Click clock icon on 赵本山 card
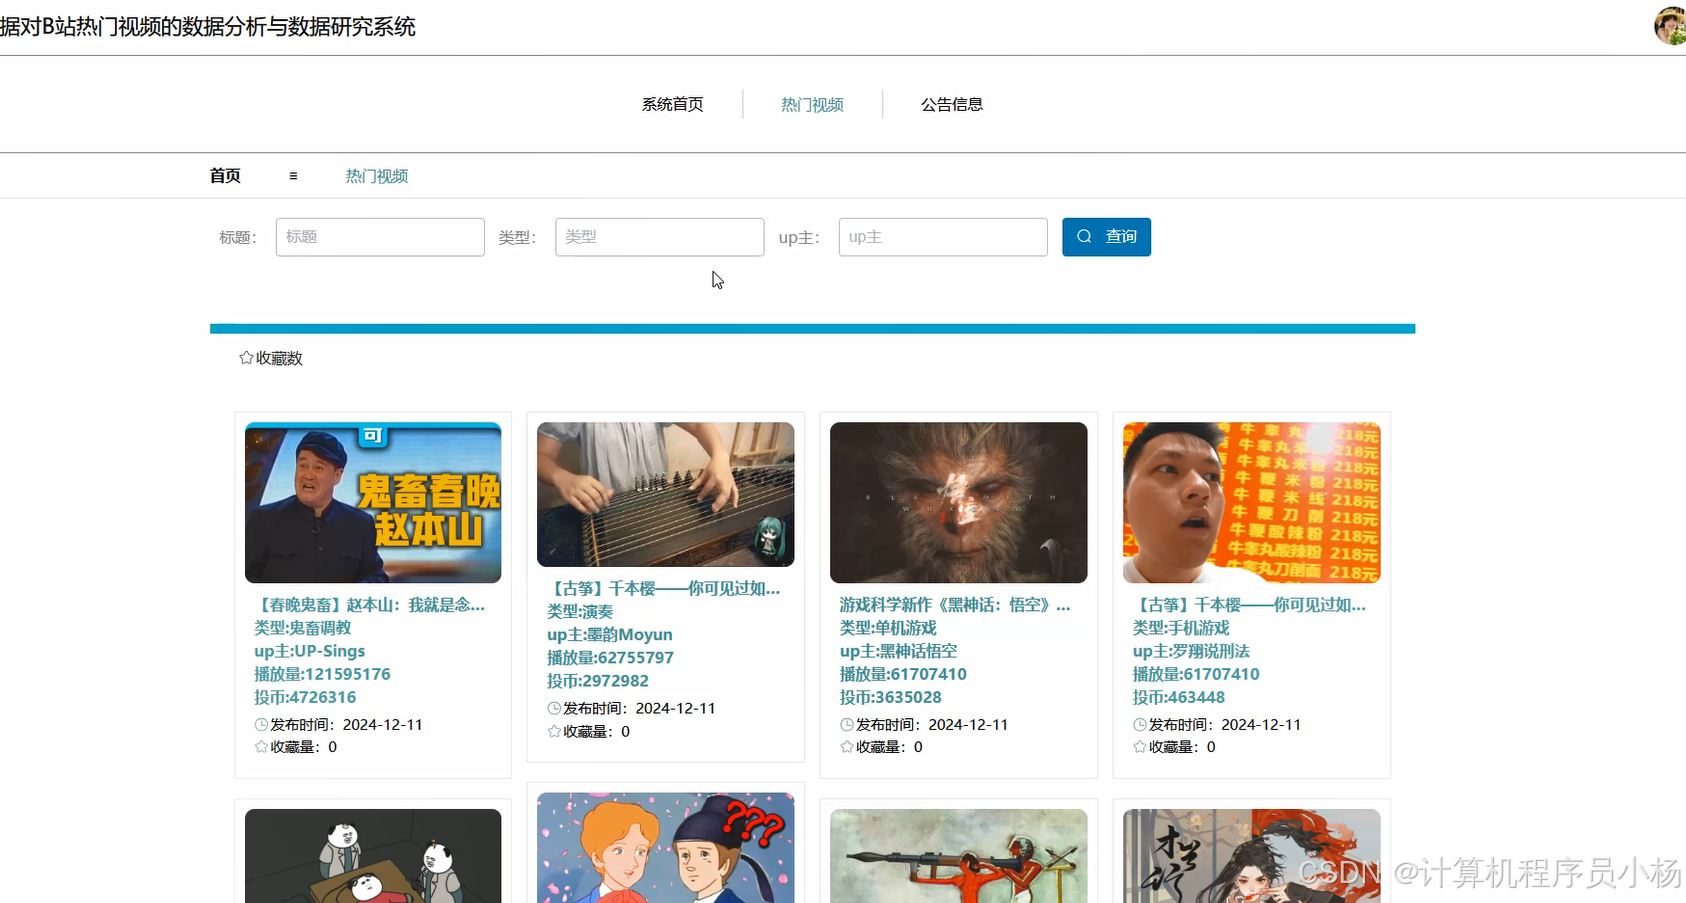The height and width of the screenshot is (903, 1686). coord(261,725)
